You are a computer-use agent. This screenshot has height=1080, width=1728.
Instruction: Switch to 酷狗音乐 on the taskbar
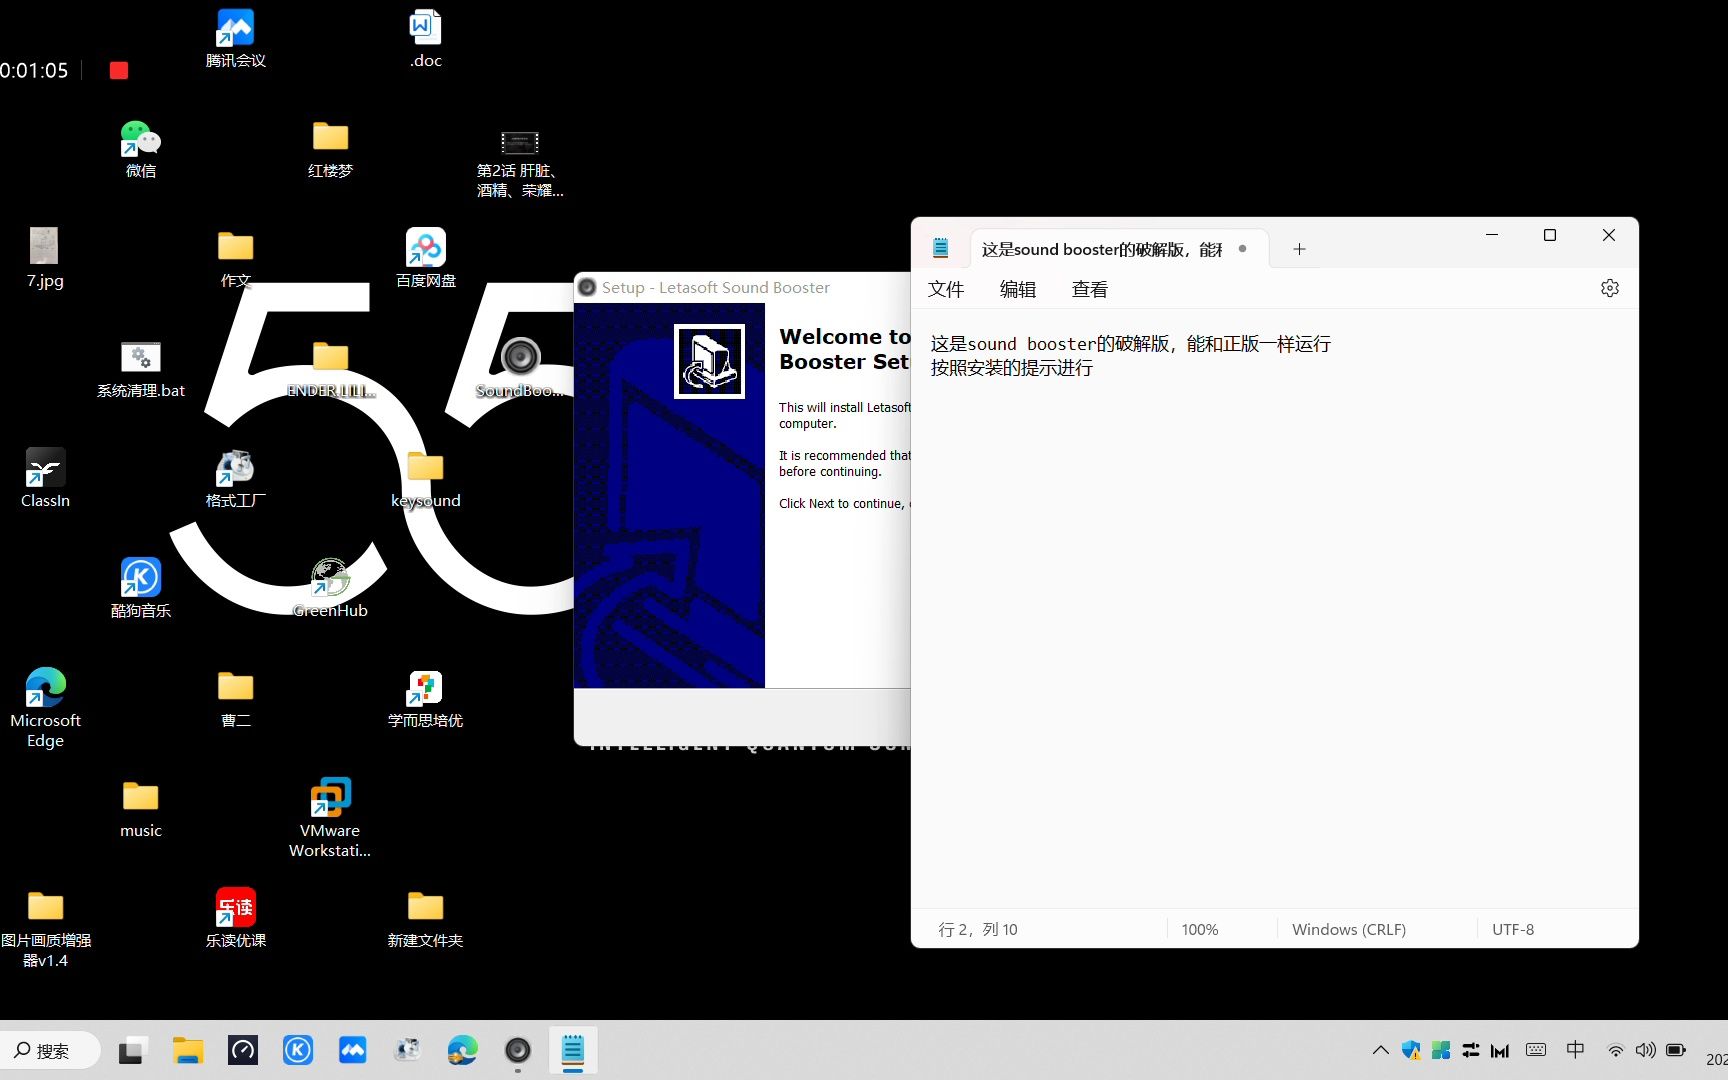(298, 1050)
